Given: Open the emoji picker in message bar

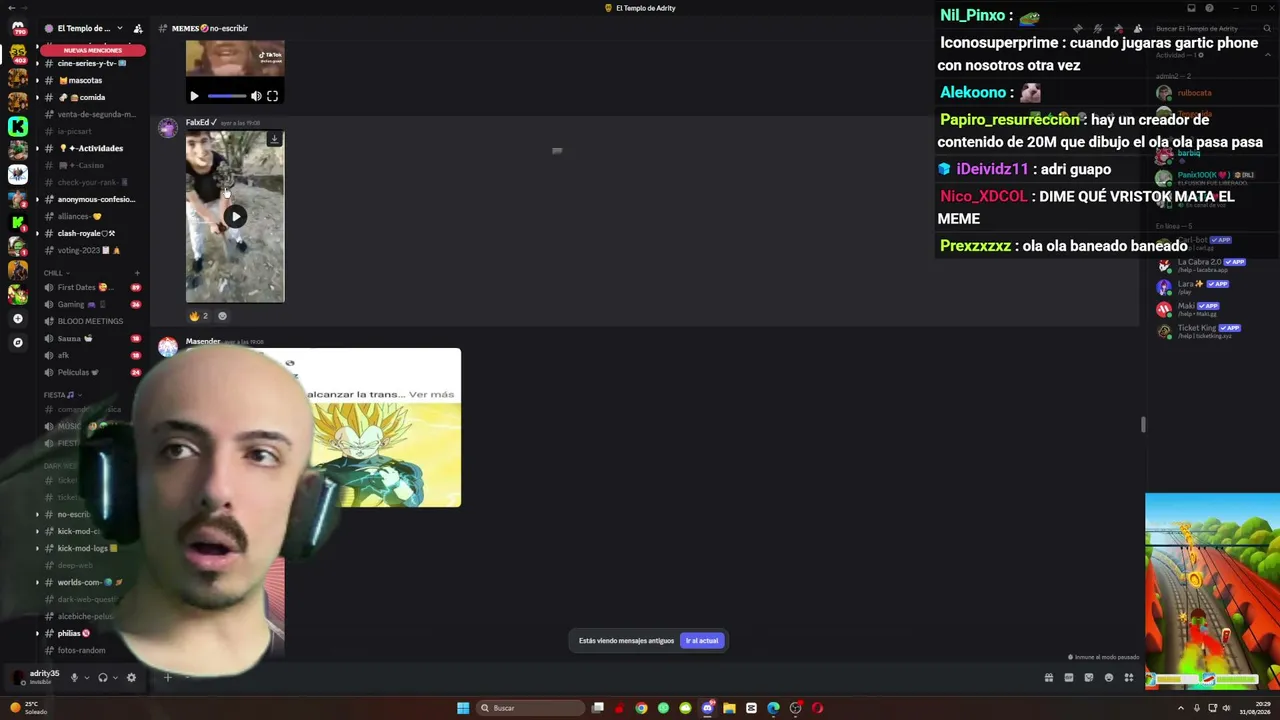Looking at the screenshot, I should [1109, 677].
